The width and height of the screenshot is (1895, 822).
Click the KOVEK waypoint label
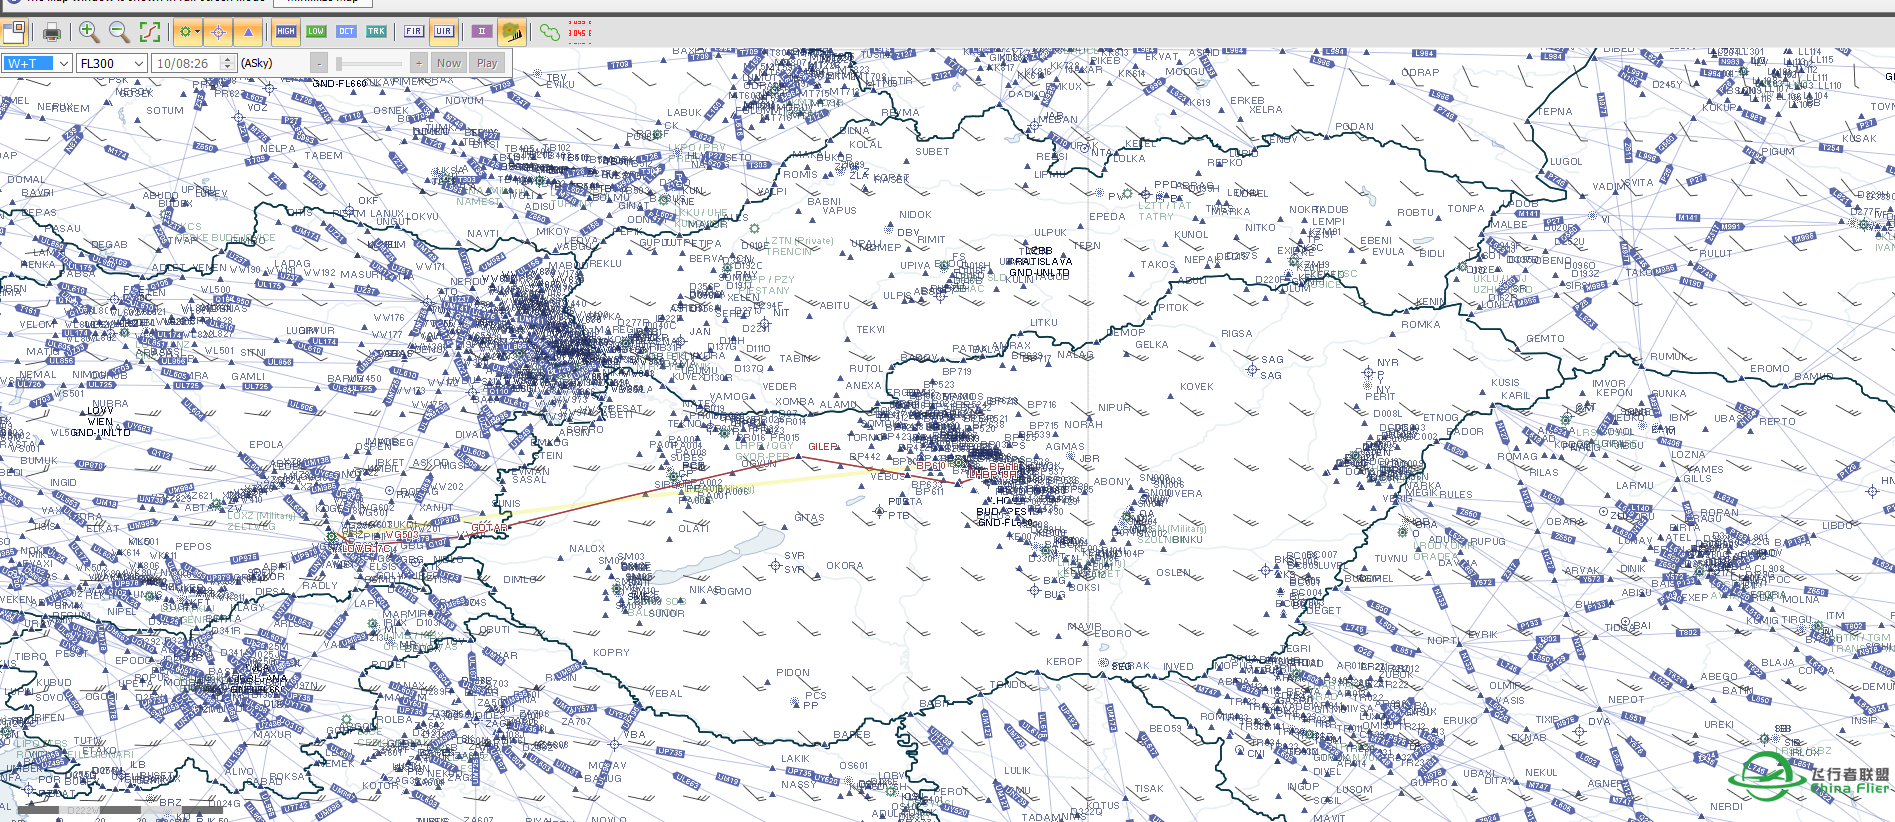click(x=1197, y=387)
